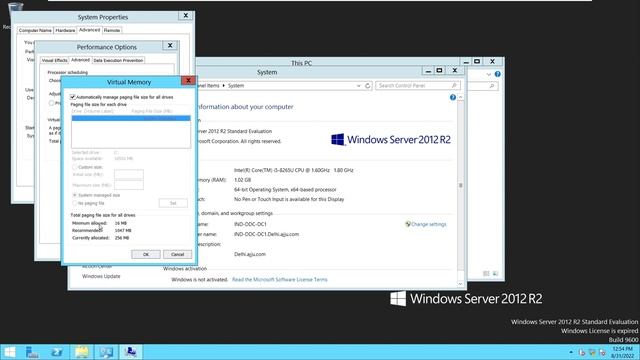Select domain Delhi.ajju.com text
Image resolution: width=640 pixels, height=360 pixels.
coord(250,254)
